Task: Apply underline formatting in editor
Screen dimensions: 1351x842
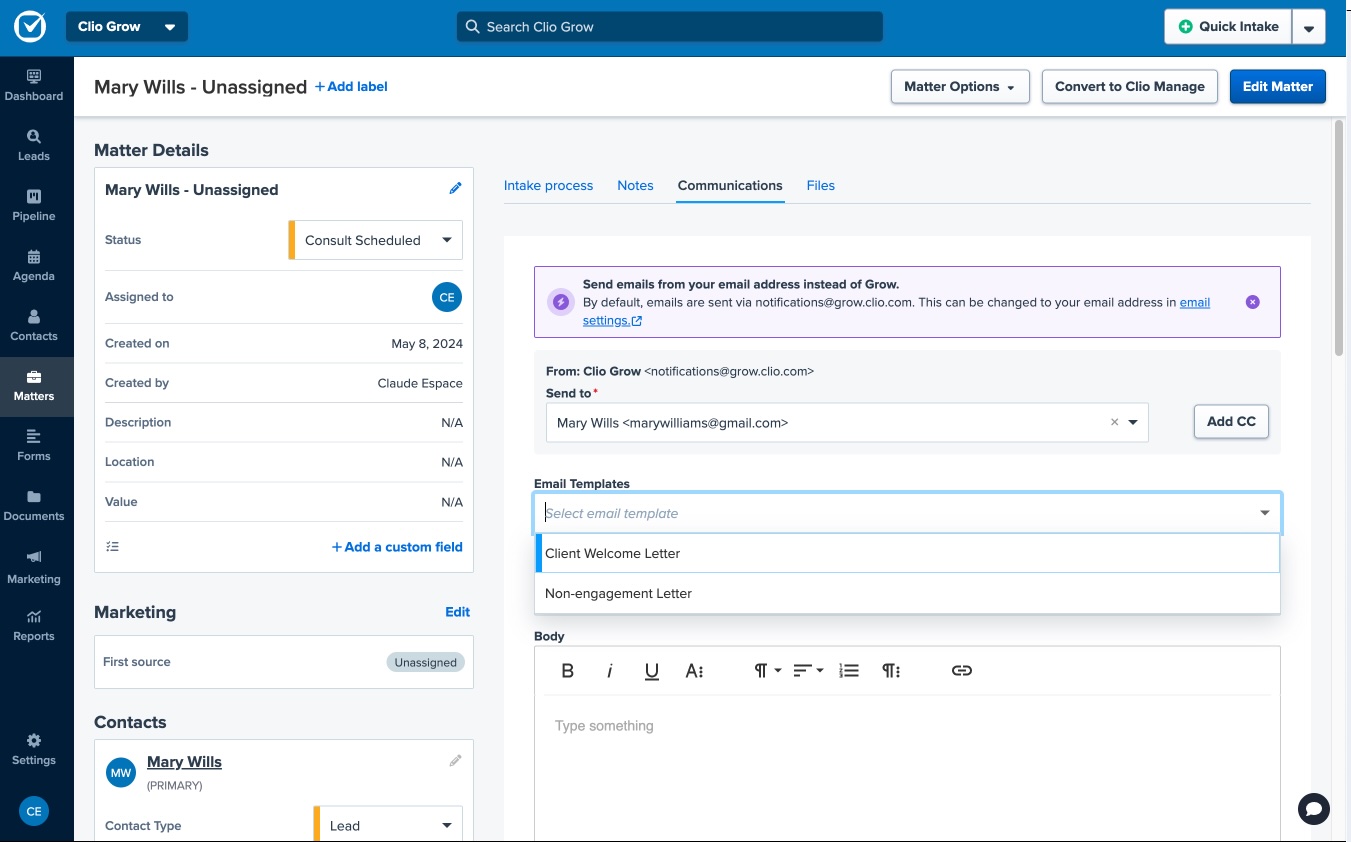Action: 652,671
